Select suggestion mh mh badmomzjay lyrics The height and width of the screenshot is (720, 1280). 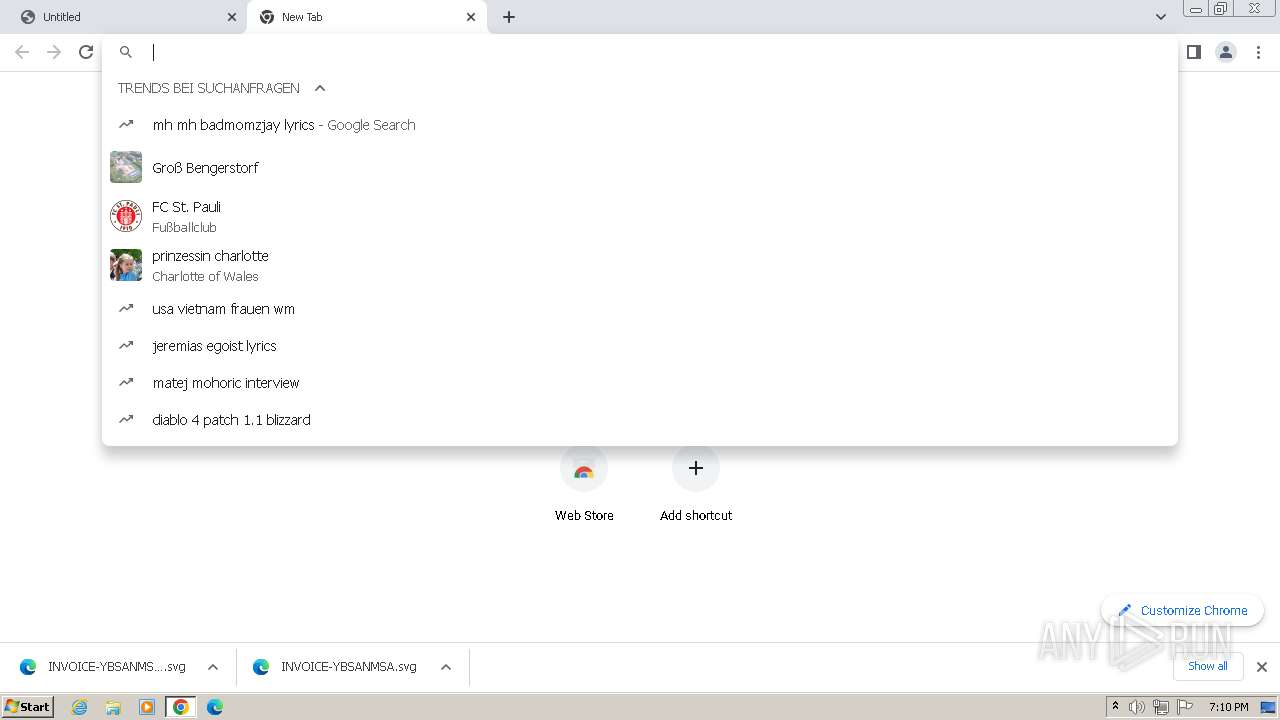click(640, 125)
